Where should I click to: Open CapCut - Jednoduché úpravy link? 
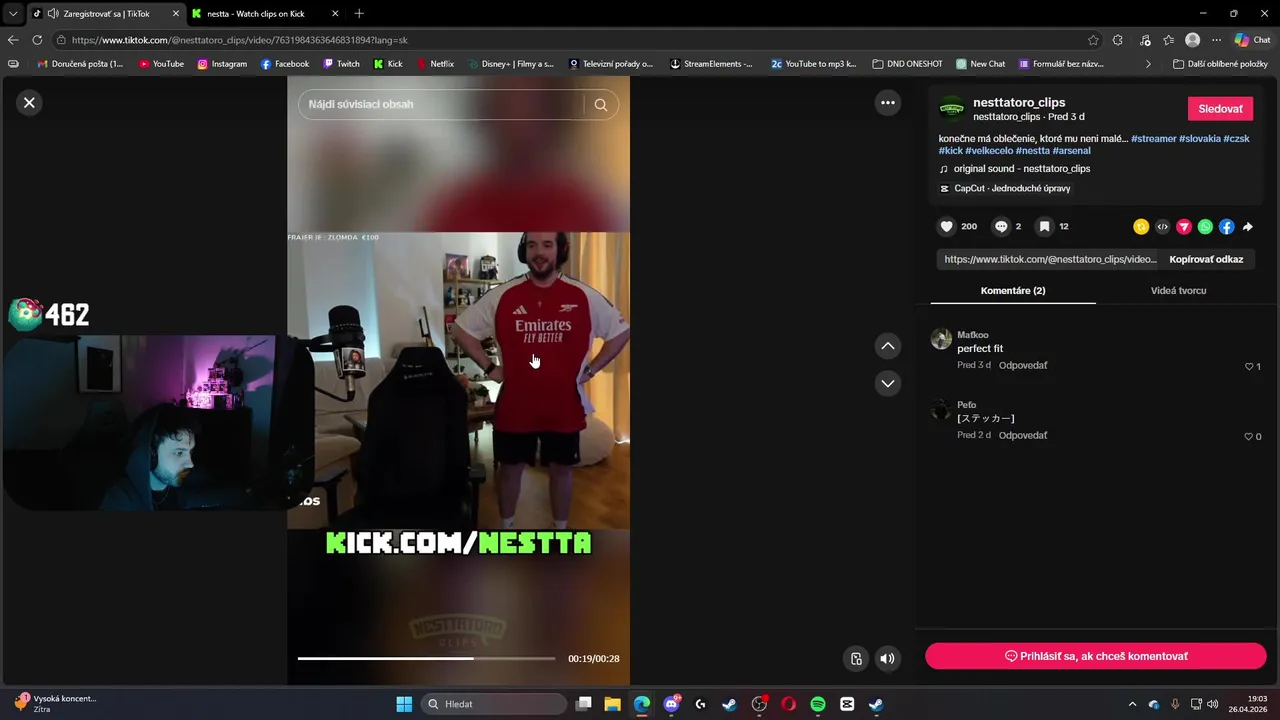pos(1012,188)
